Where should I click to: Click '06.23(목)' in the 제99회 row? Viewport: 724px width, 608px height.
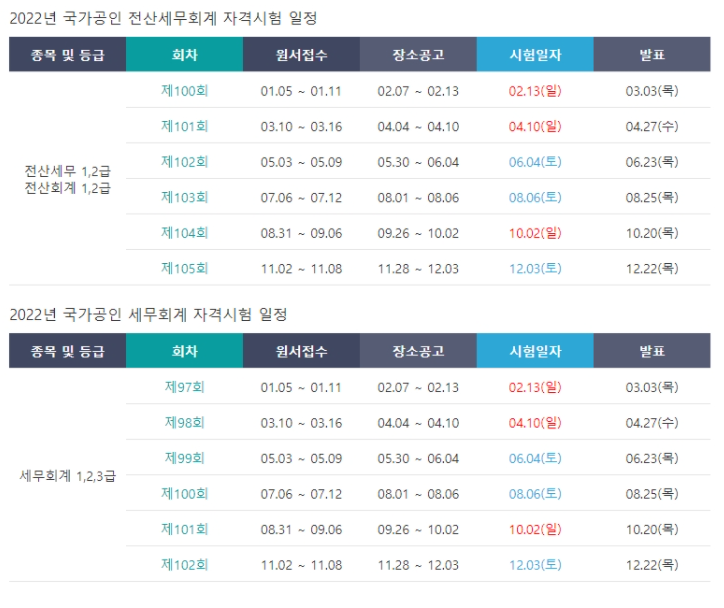point(652,458)
